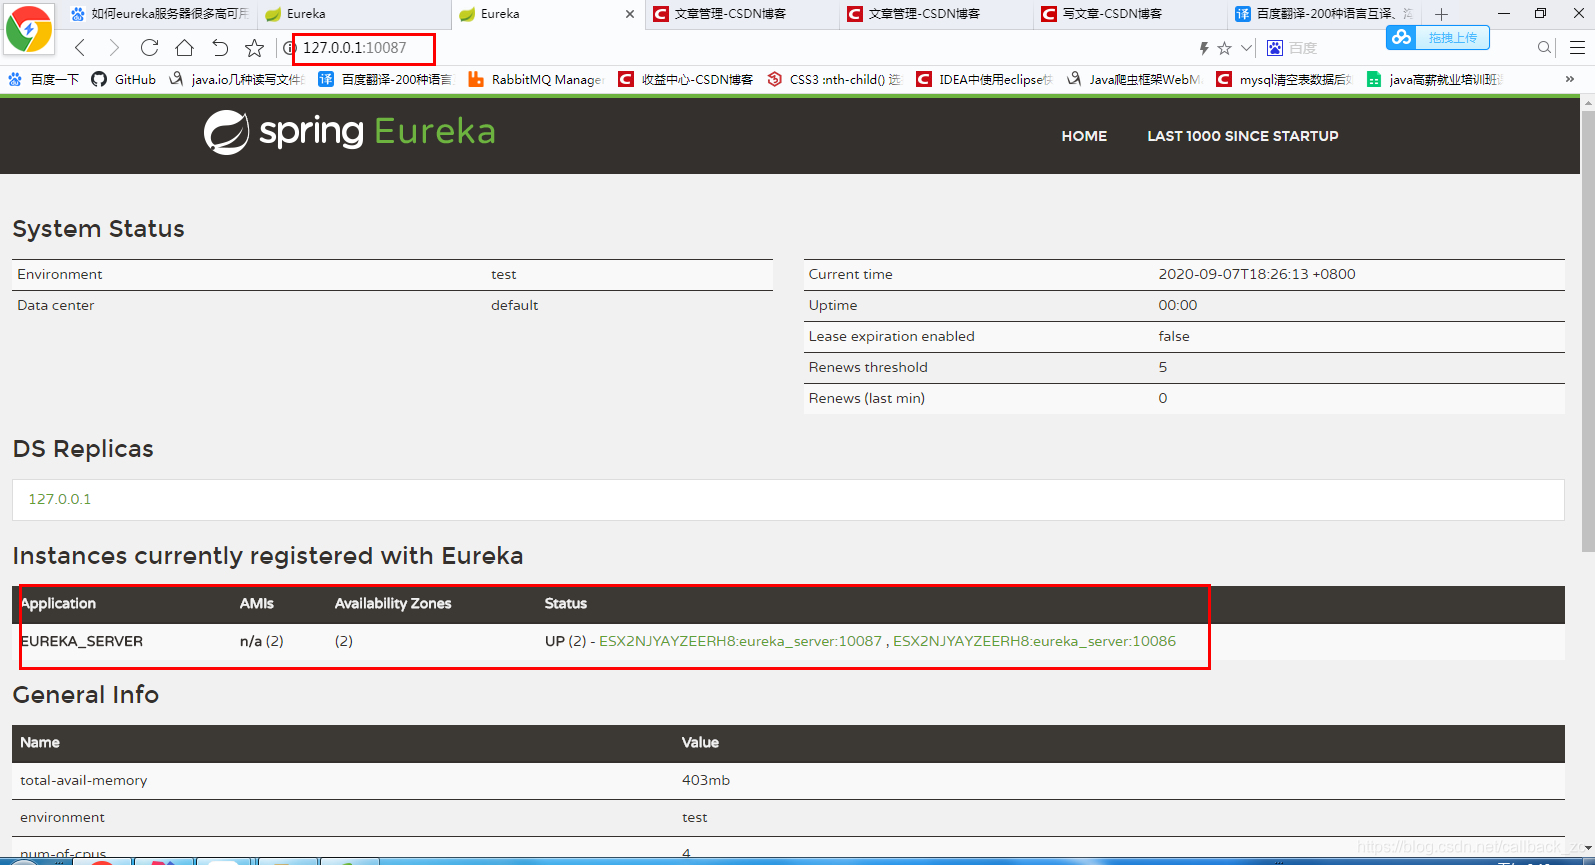1595x865 pixels.
Task: Switch to 百度翻译-200种语言互译 tab
Action: [1323, 14]
